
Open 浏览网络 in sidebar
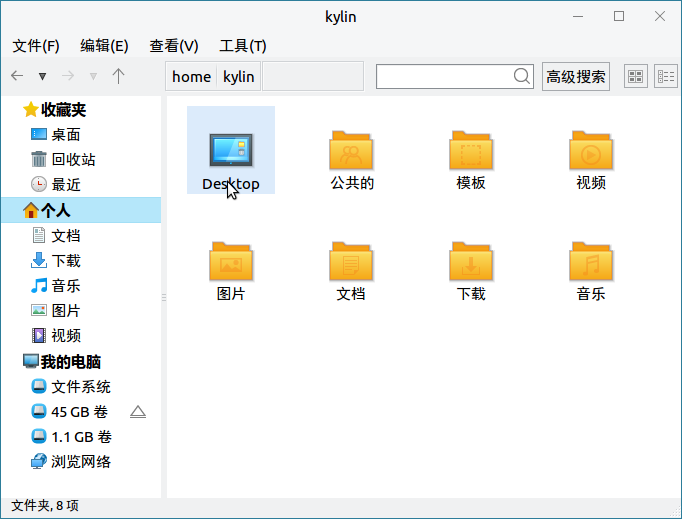click(x=70, y=462)
